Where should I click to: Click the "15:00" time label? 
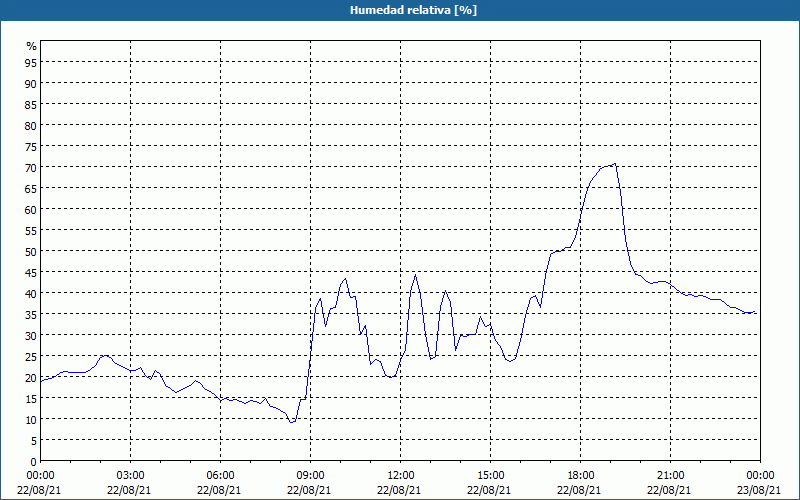[490, 476]
